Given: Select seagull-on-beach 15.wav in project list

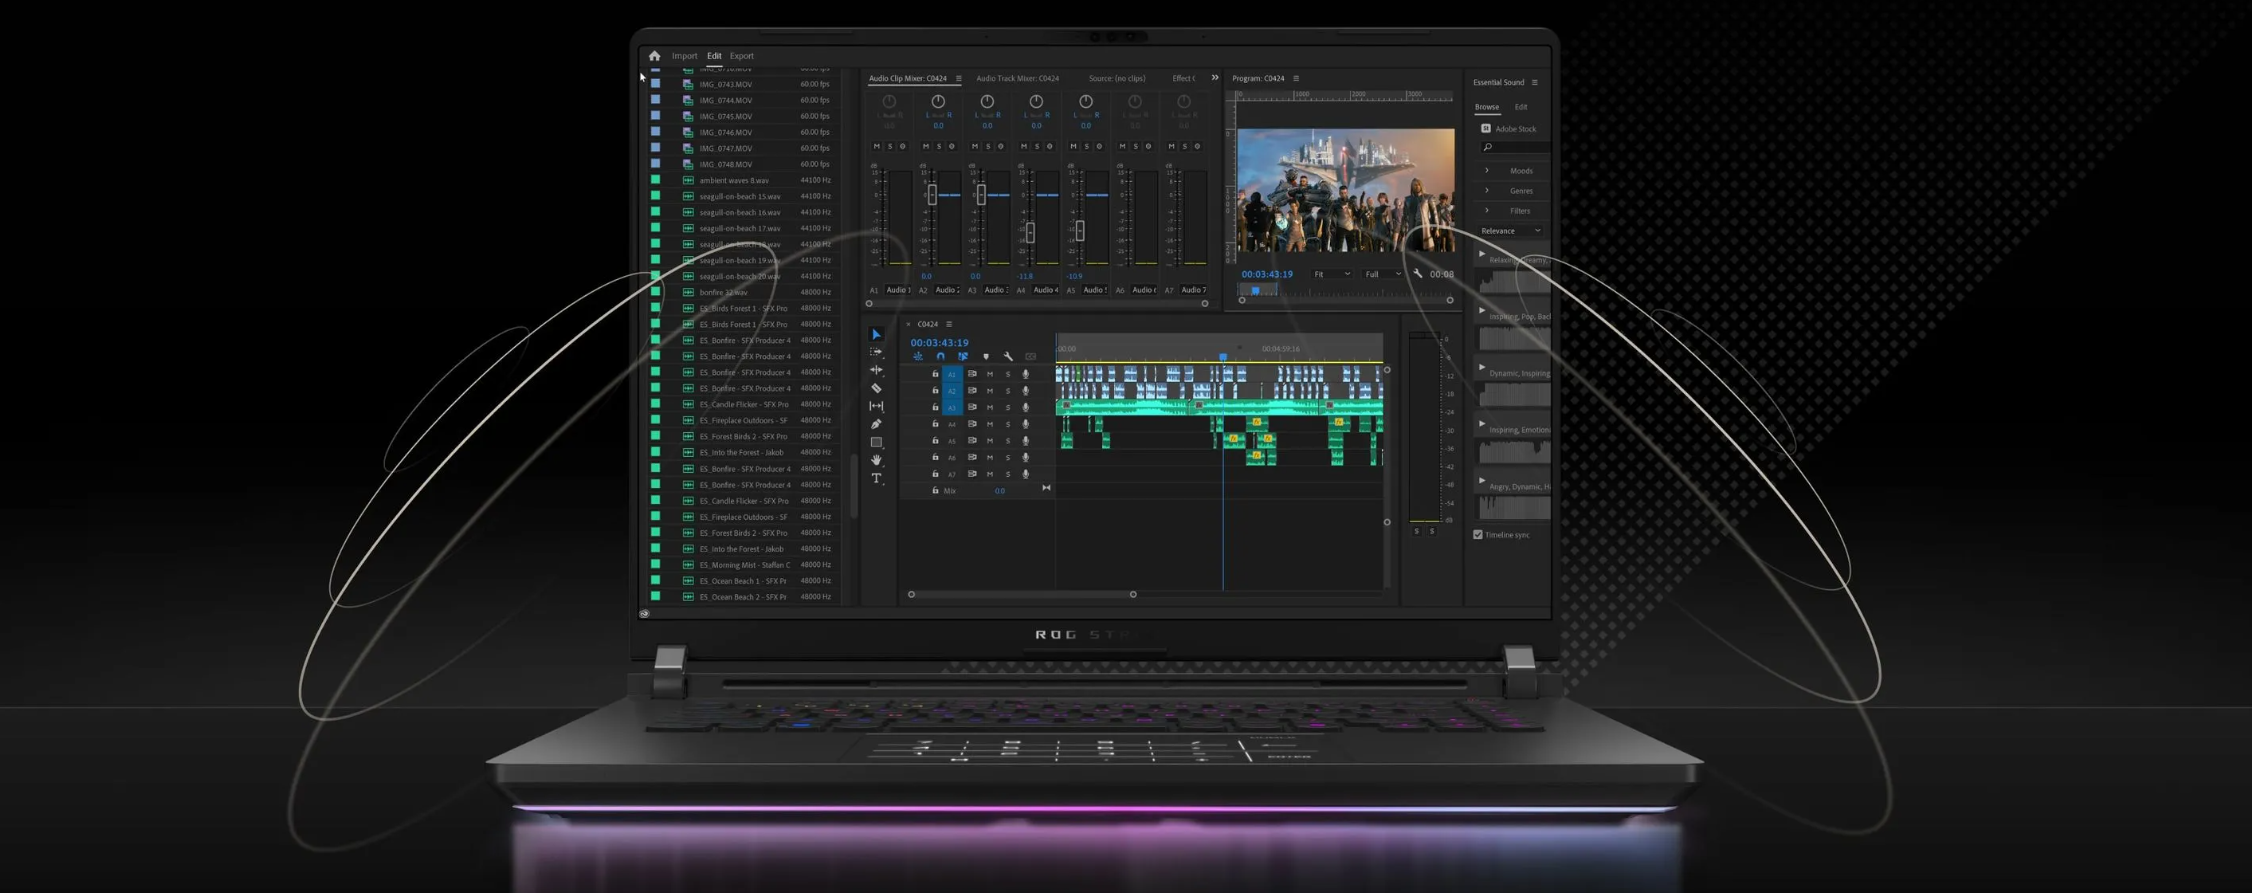Looking at the screenshot, I should [x=739, y=196].
